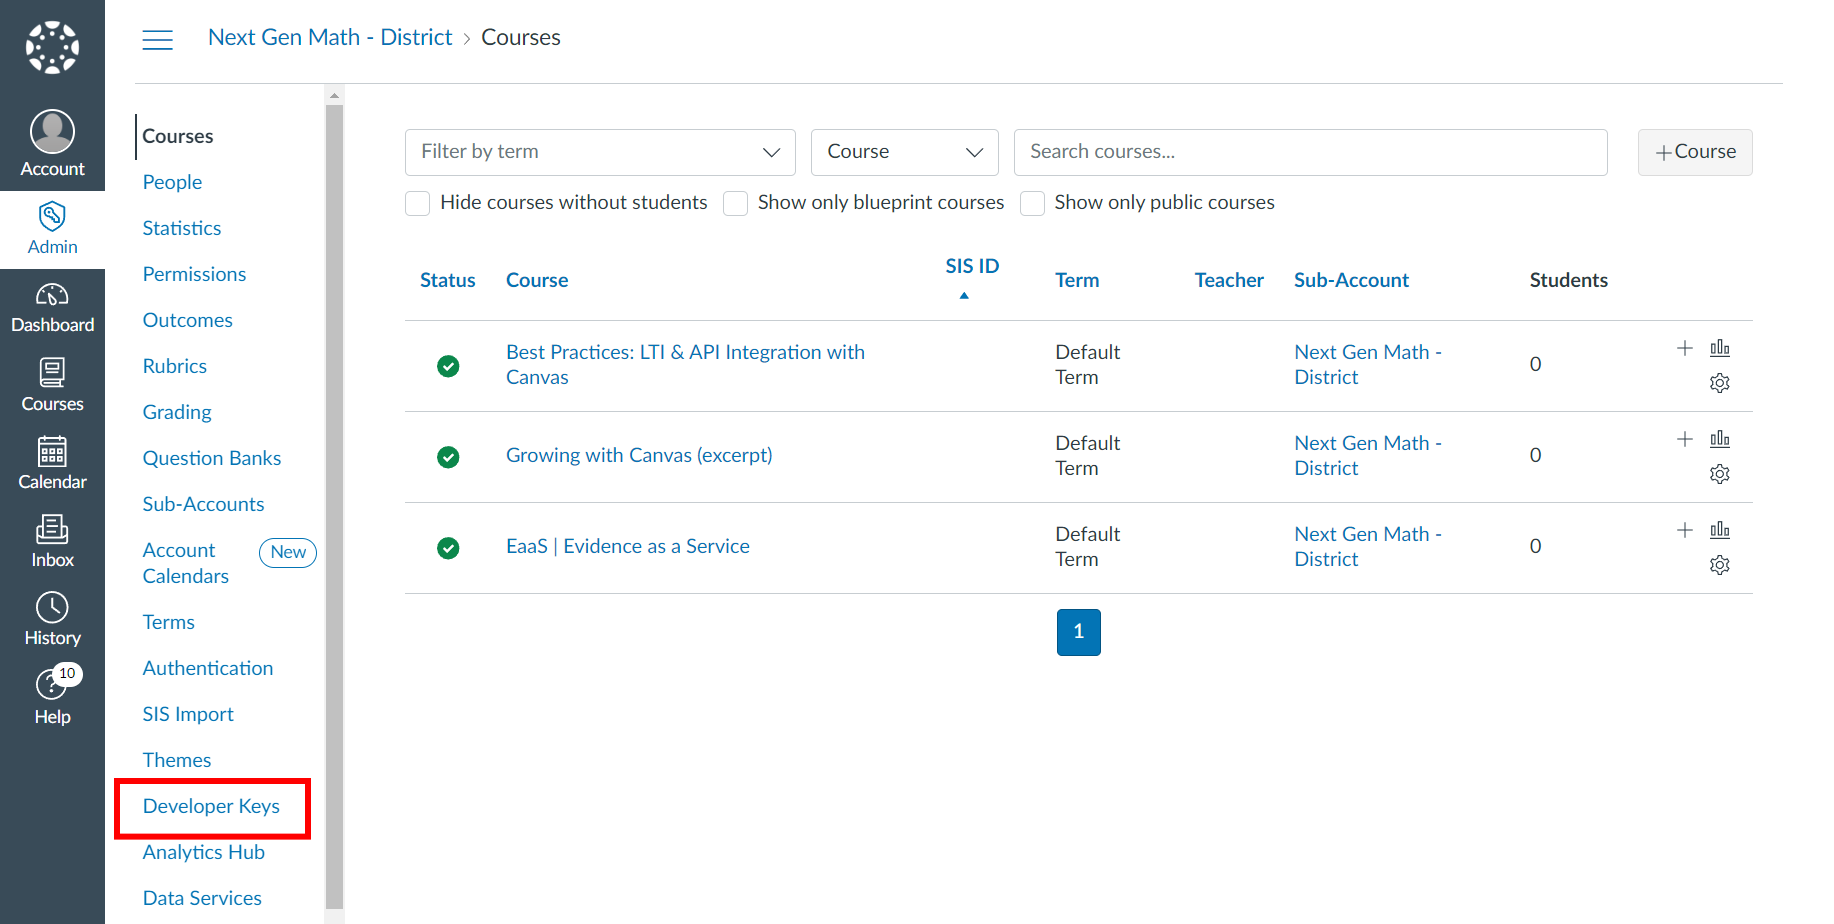This screenshot has height=924, width=1834.
Task: View statistics for EaaS course
Action: pos(1720,530)
